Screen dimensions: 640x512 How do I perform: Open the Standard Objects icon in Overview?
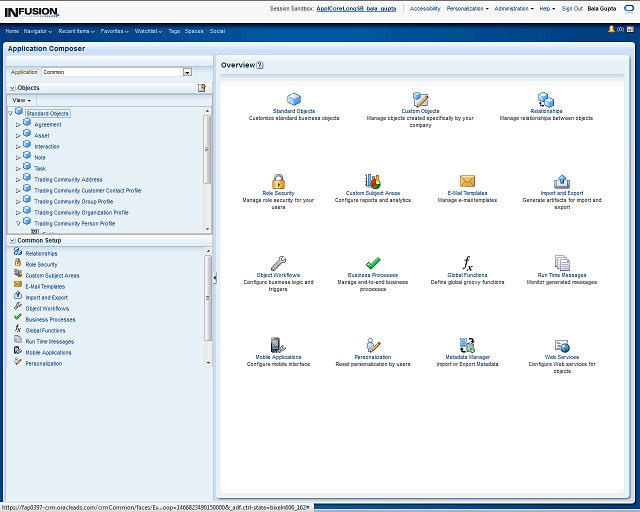click(294, 99)
